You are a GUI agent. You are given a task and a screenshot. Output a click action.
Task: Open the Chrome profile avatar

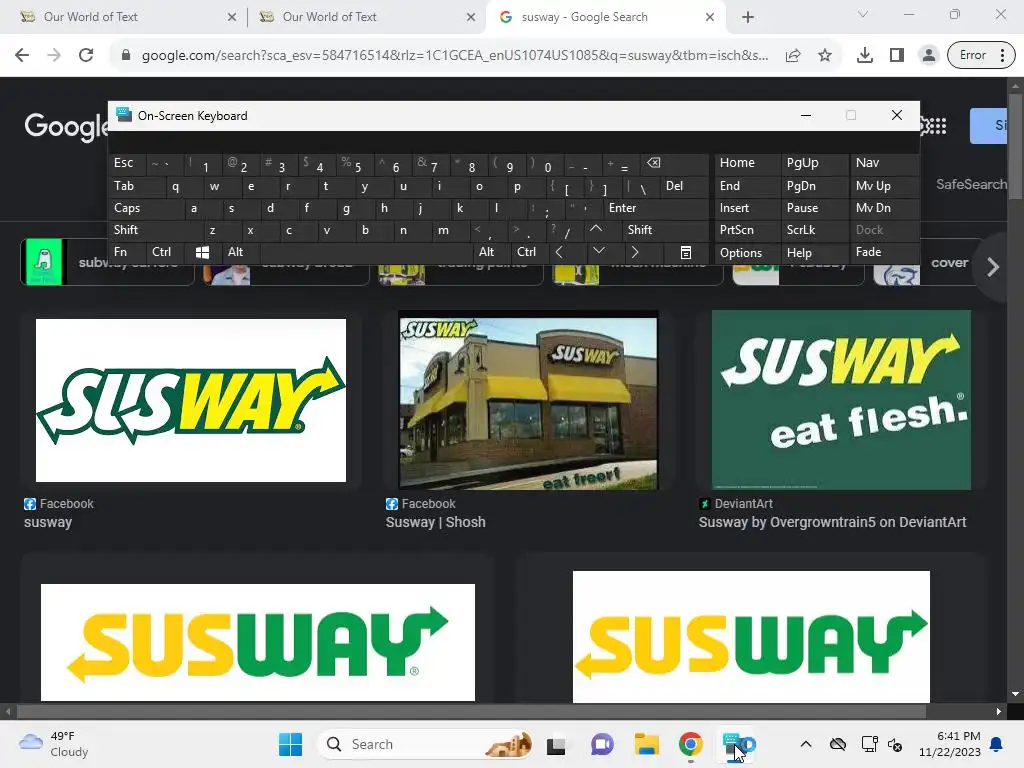928,55
